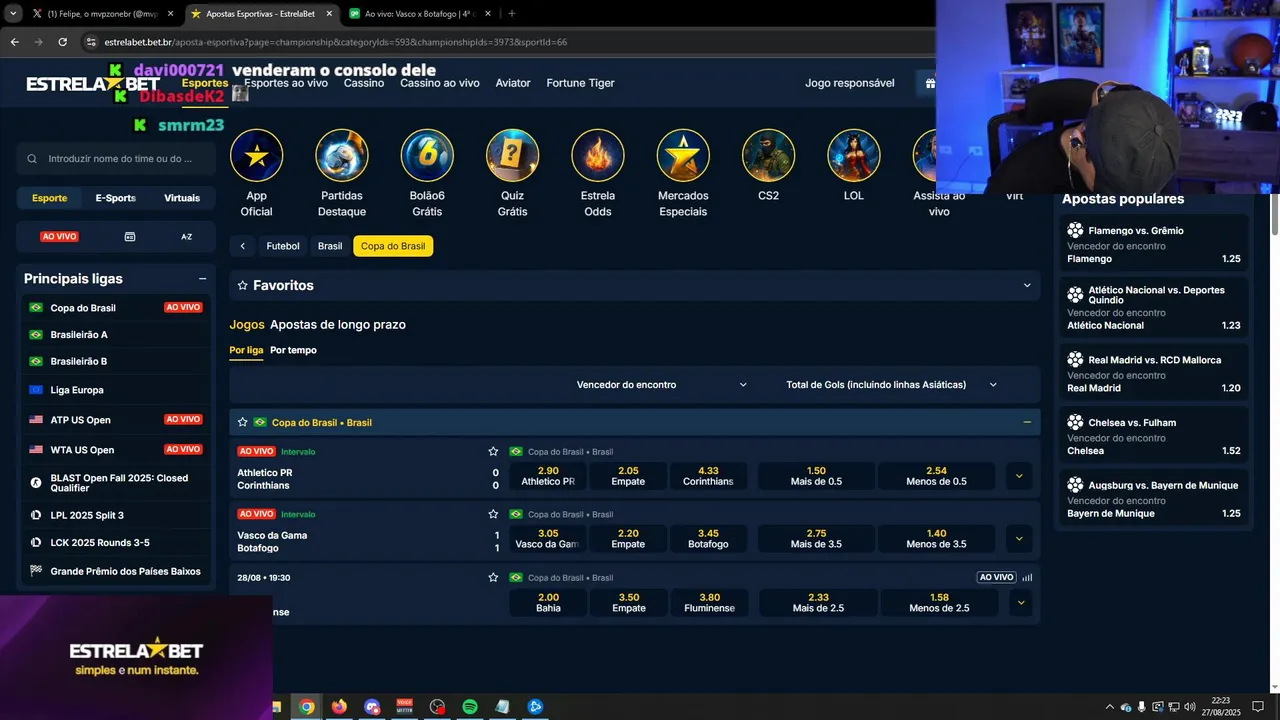Image resolution: width=1280 pixels, height=720 pixels.
Task: Open the browser tab search dropdown
Action: point(13,14)
